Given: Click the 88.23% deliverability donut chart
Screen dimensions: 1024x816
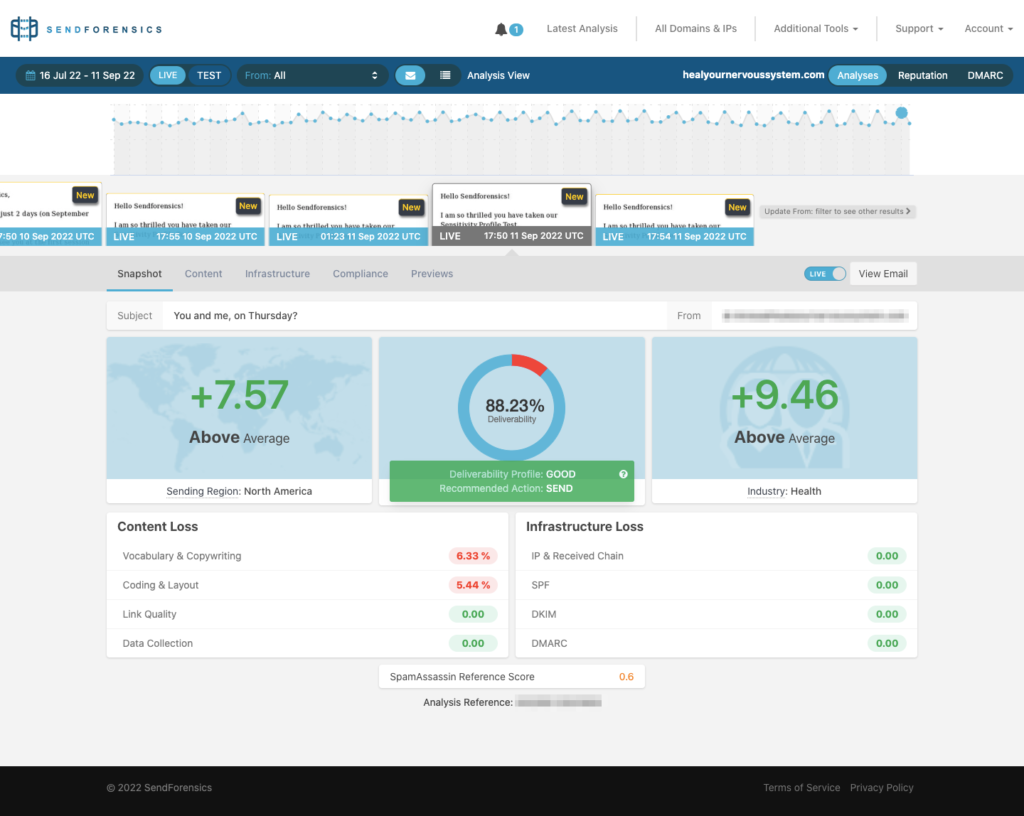Looking at the screenshot, I should point(511,407).
